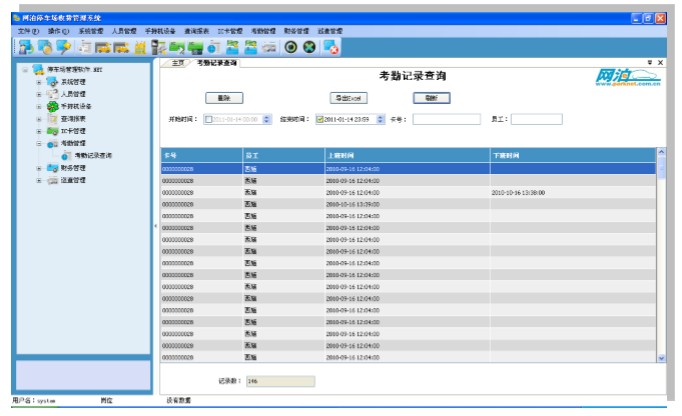This screenshot has width=682, height=416.
Task: Expand the 手持机设备 tree node
Action: pos(39,106)
